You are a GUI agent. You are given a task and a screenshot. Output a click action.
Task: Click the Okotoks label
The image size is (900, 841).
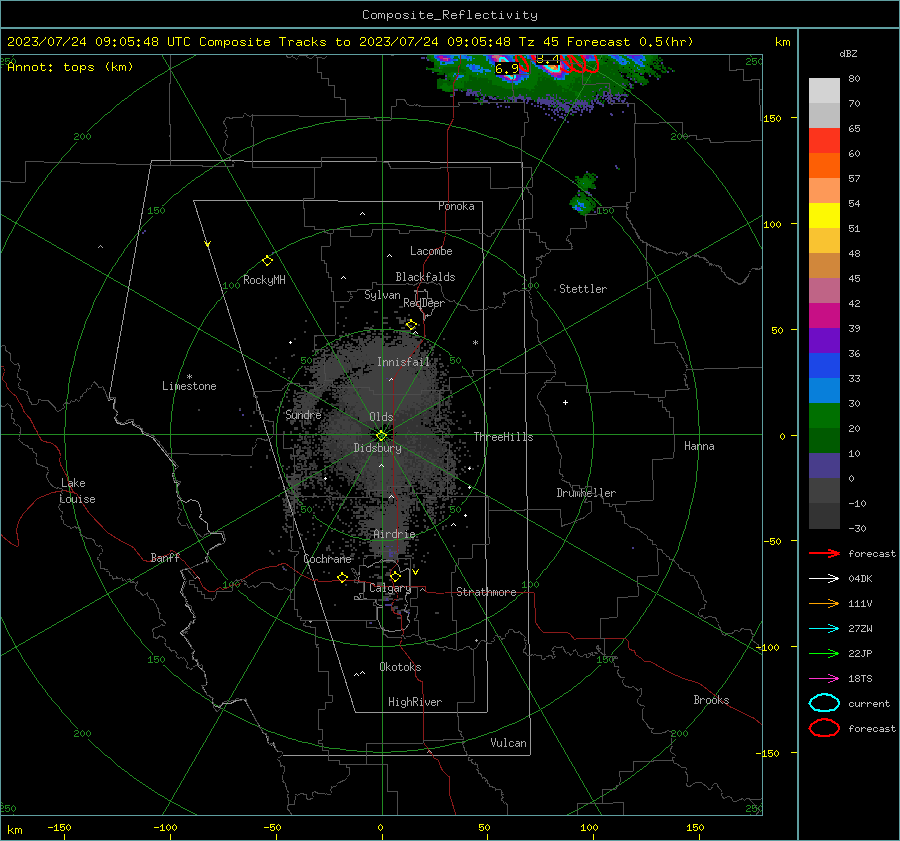[x=400, y=667]
